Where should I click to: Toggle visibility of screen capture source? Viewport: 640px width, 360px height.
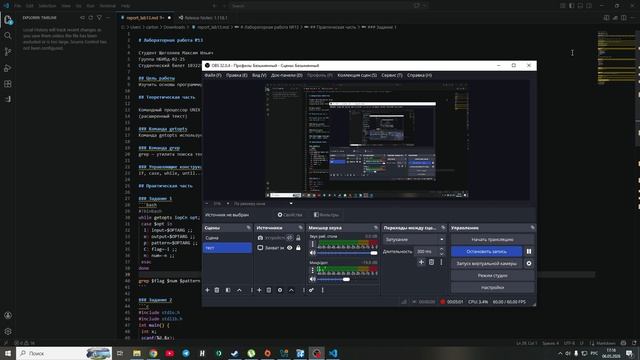pyautogui.click(x=290, y=248)
